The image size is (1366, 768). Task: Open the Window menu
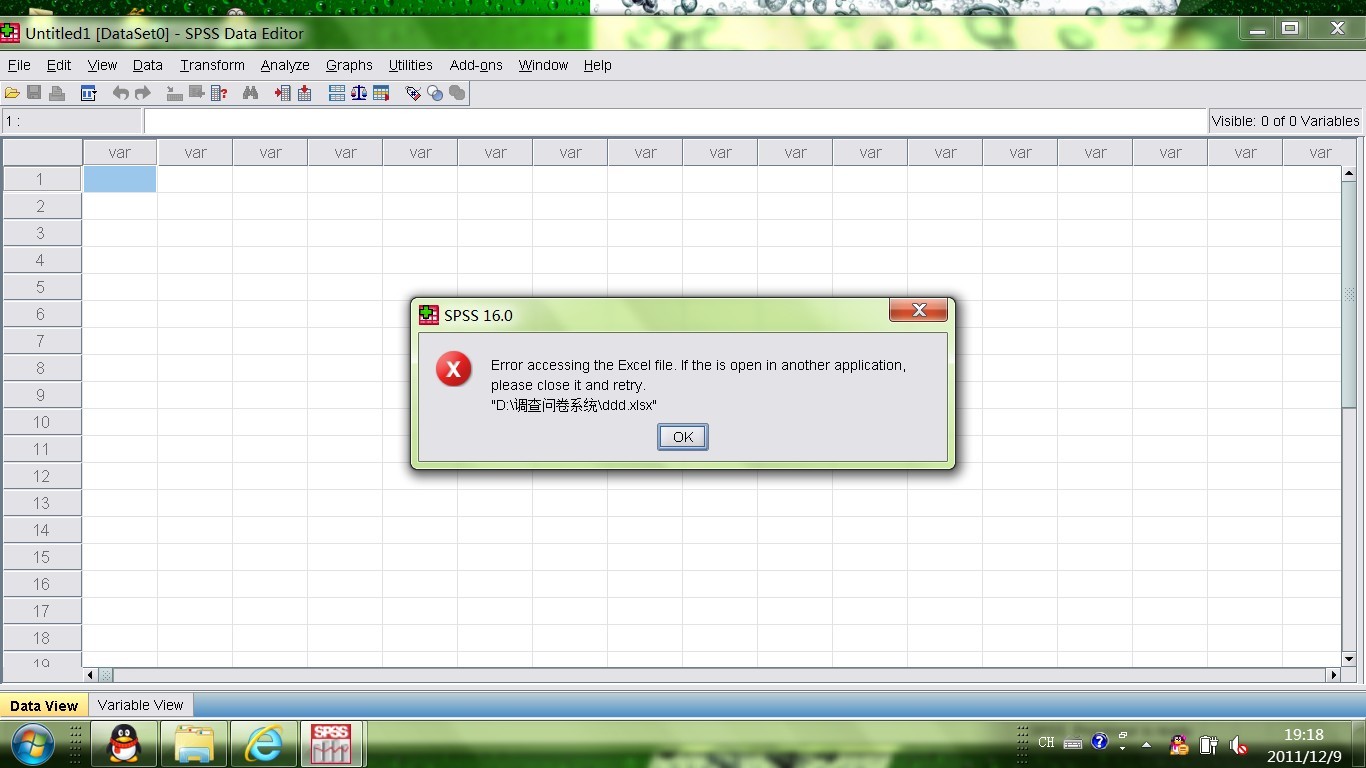coord(543,65)
